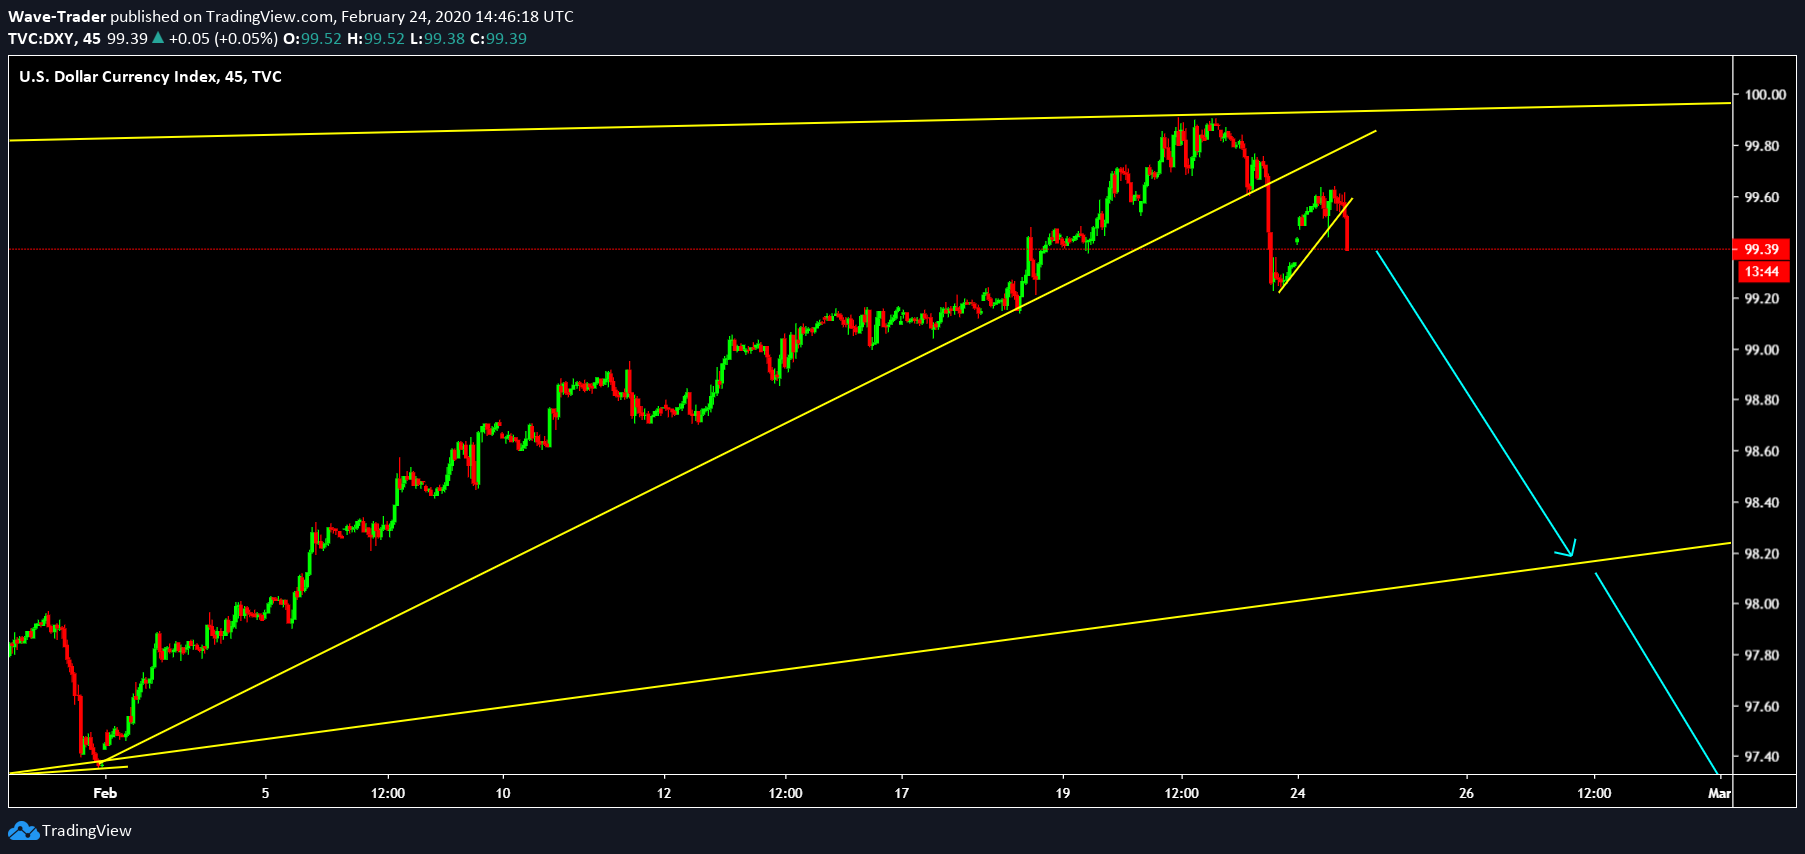
Task: Click the 98.80 price axis label
Action: click(x=1762, y=400)
